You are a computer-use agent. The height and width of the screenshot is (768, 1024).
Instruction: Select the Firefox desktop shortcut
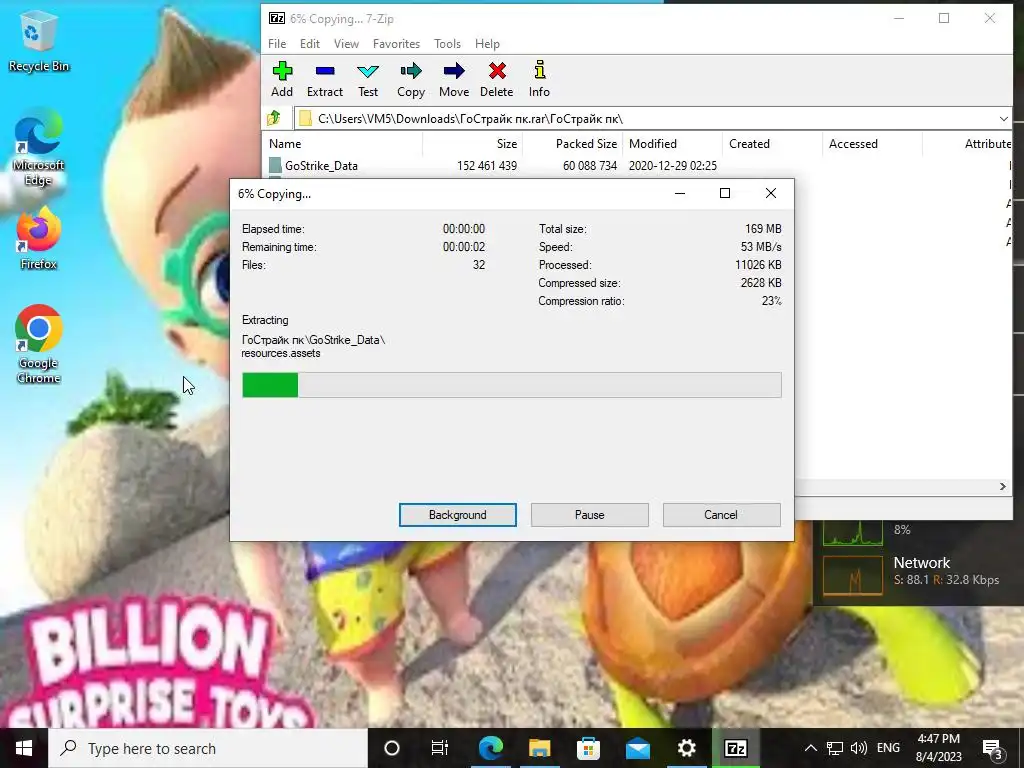coord(39,238)
